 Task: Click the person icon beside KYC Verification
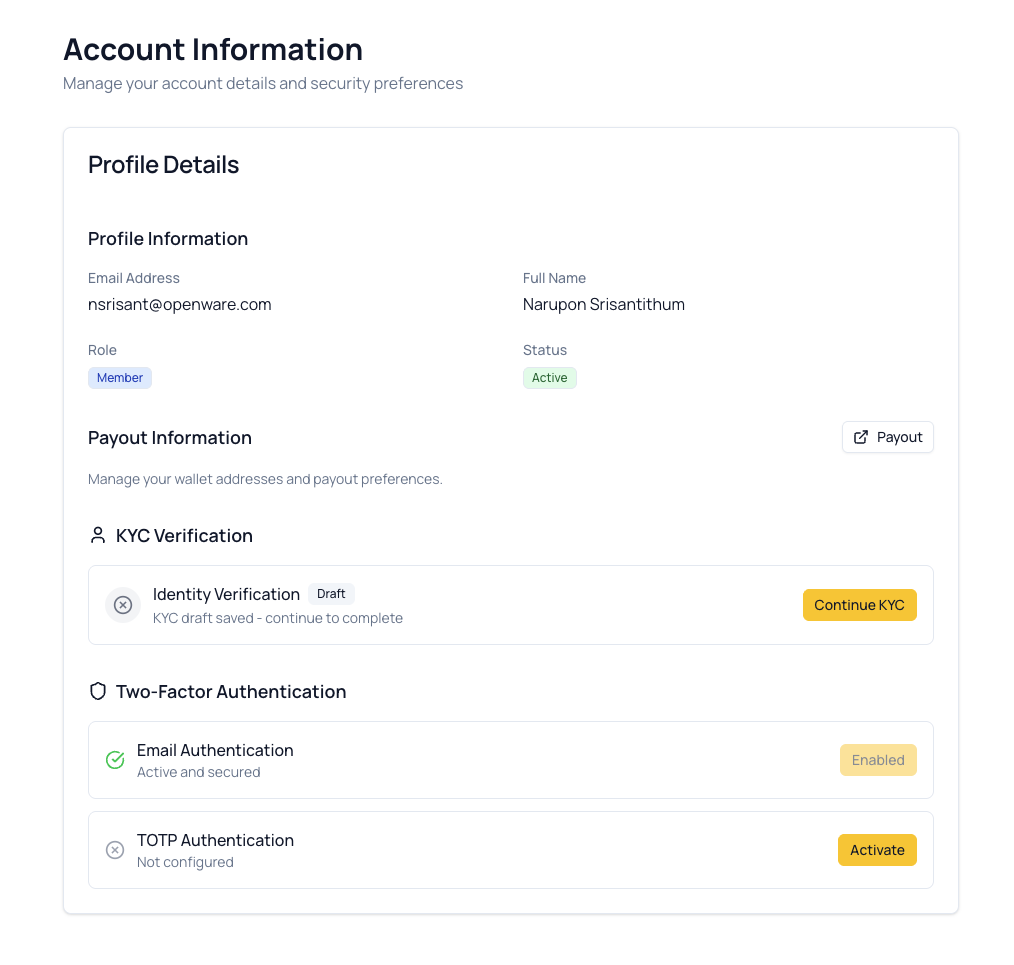(x=97, y=535)
